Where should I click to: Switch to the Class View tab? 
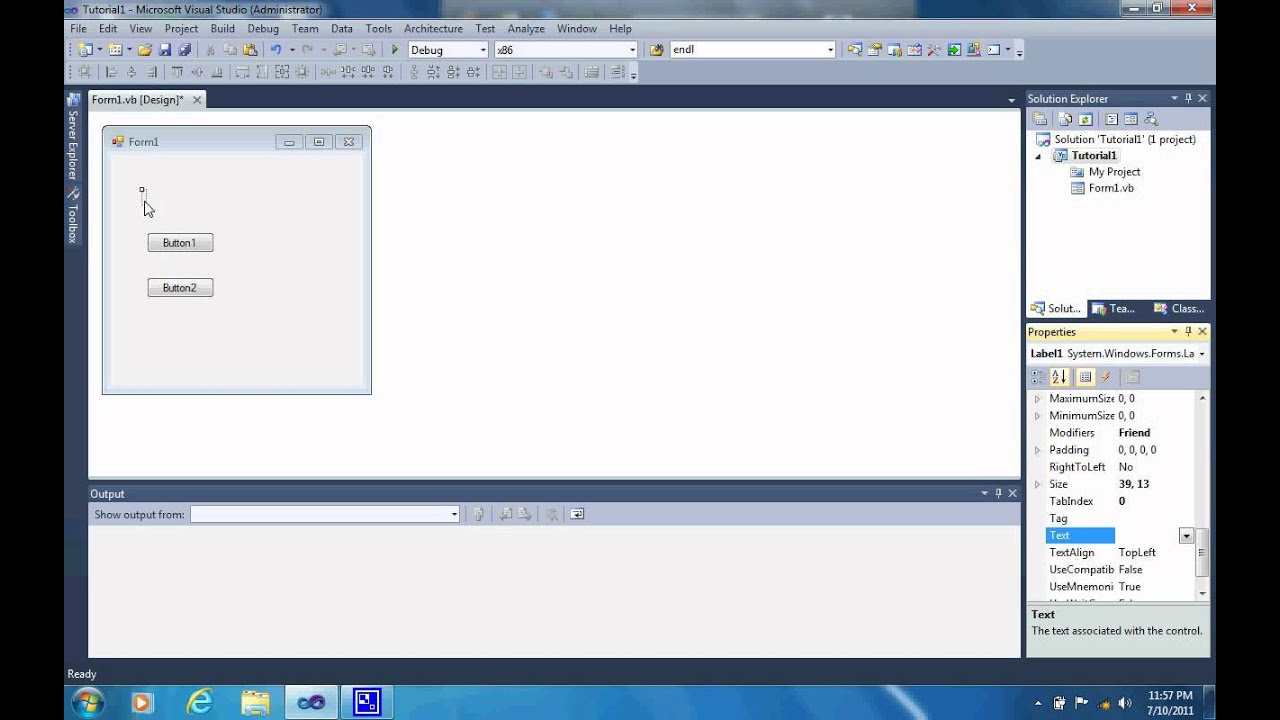1179,308
